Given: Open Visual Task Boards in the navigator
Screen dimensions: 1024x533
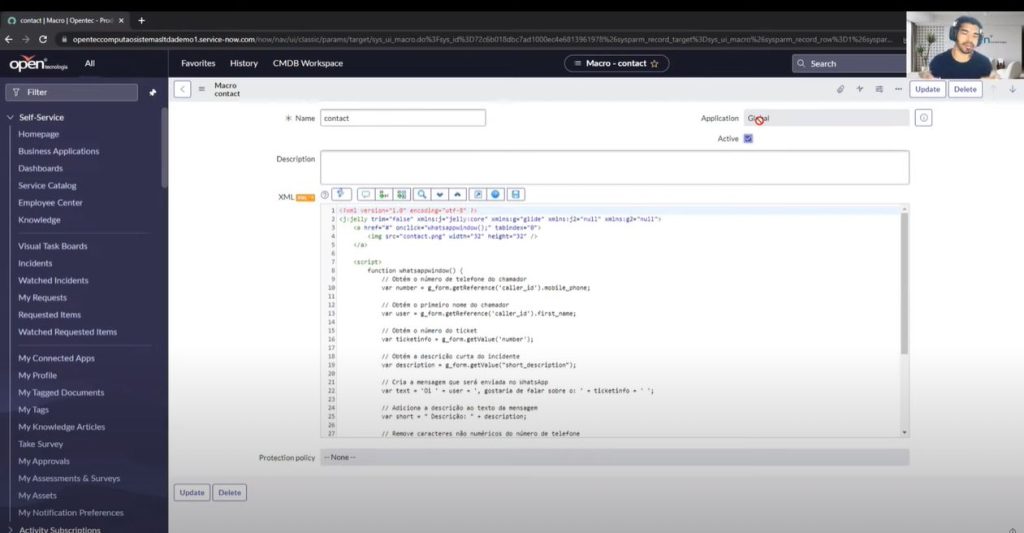Looking at the screenshot, I should point(53,246).
